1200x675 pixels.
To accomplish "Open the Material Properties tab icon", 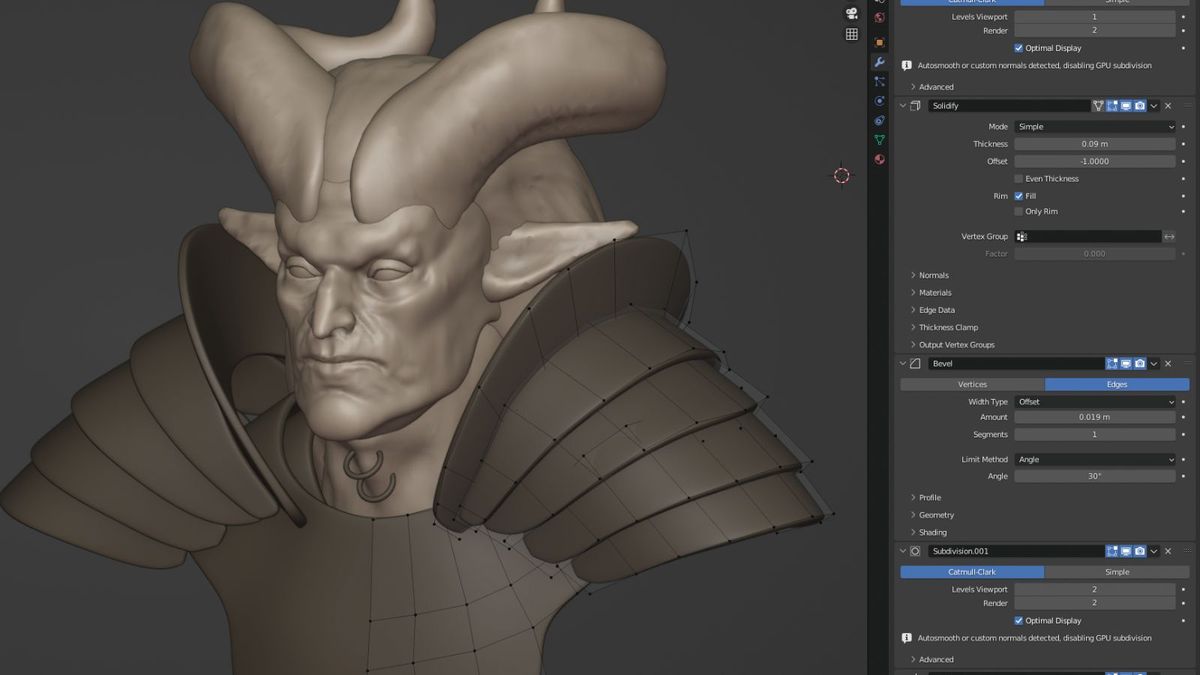I will [879, 158].
